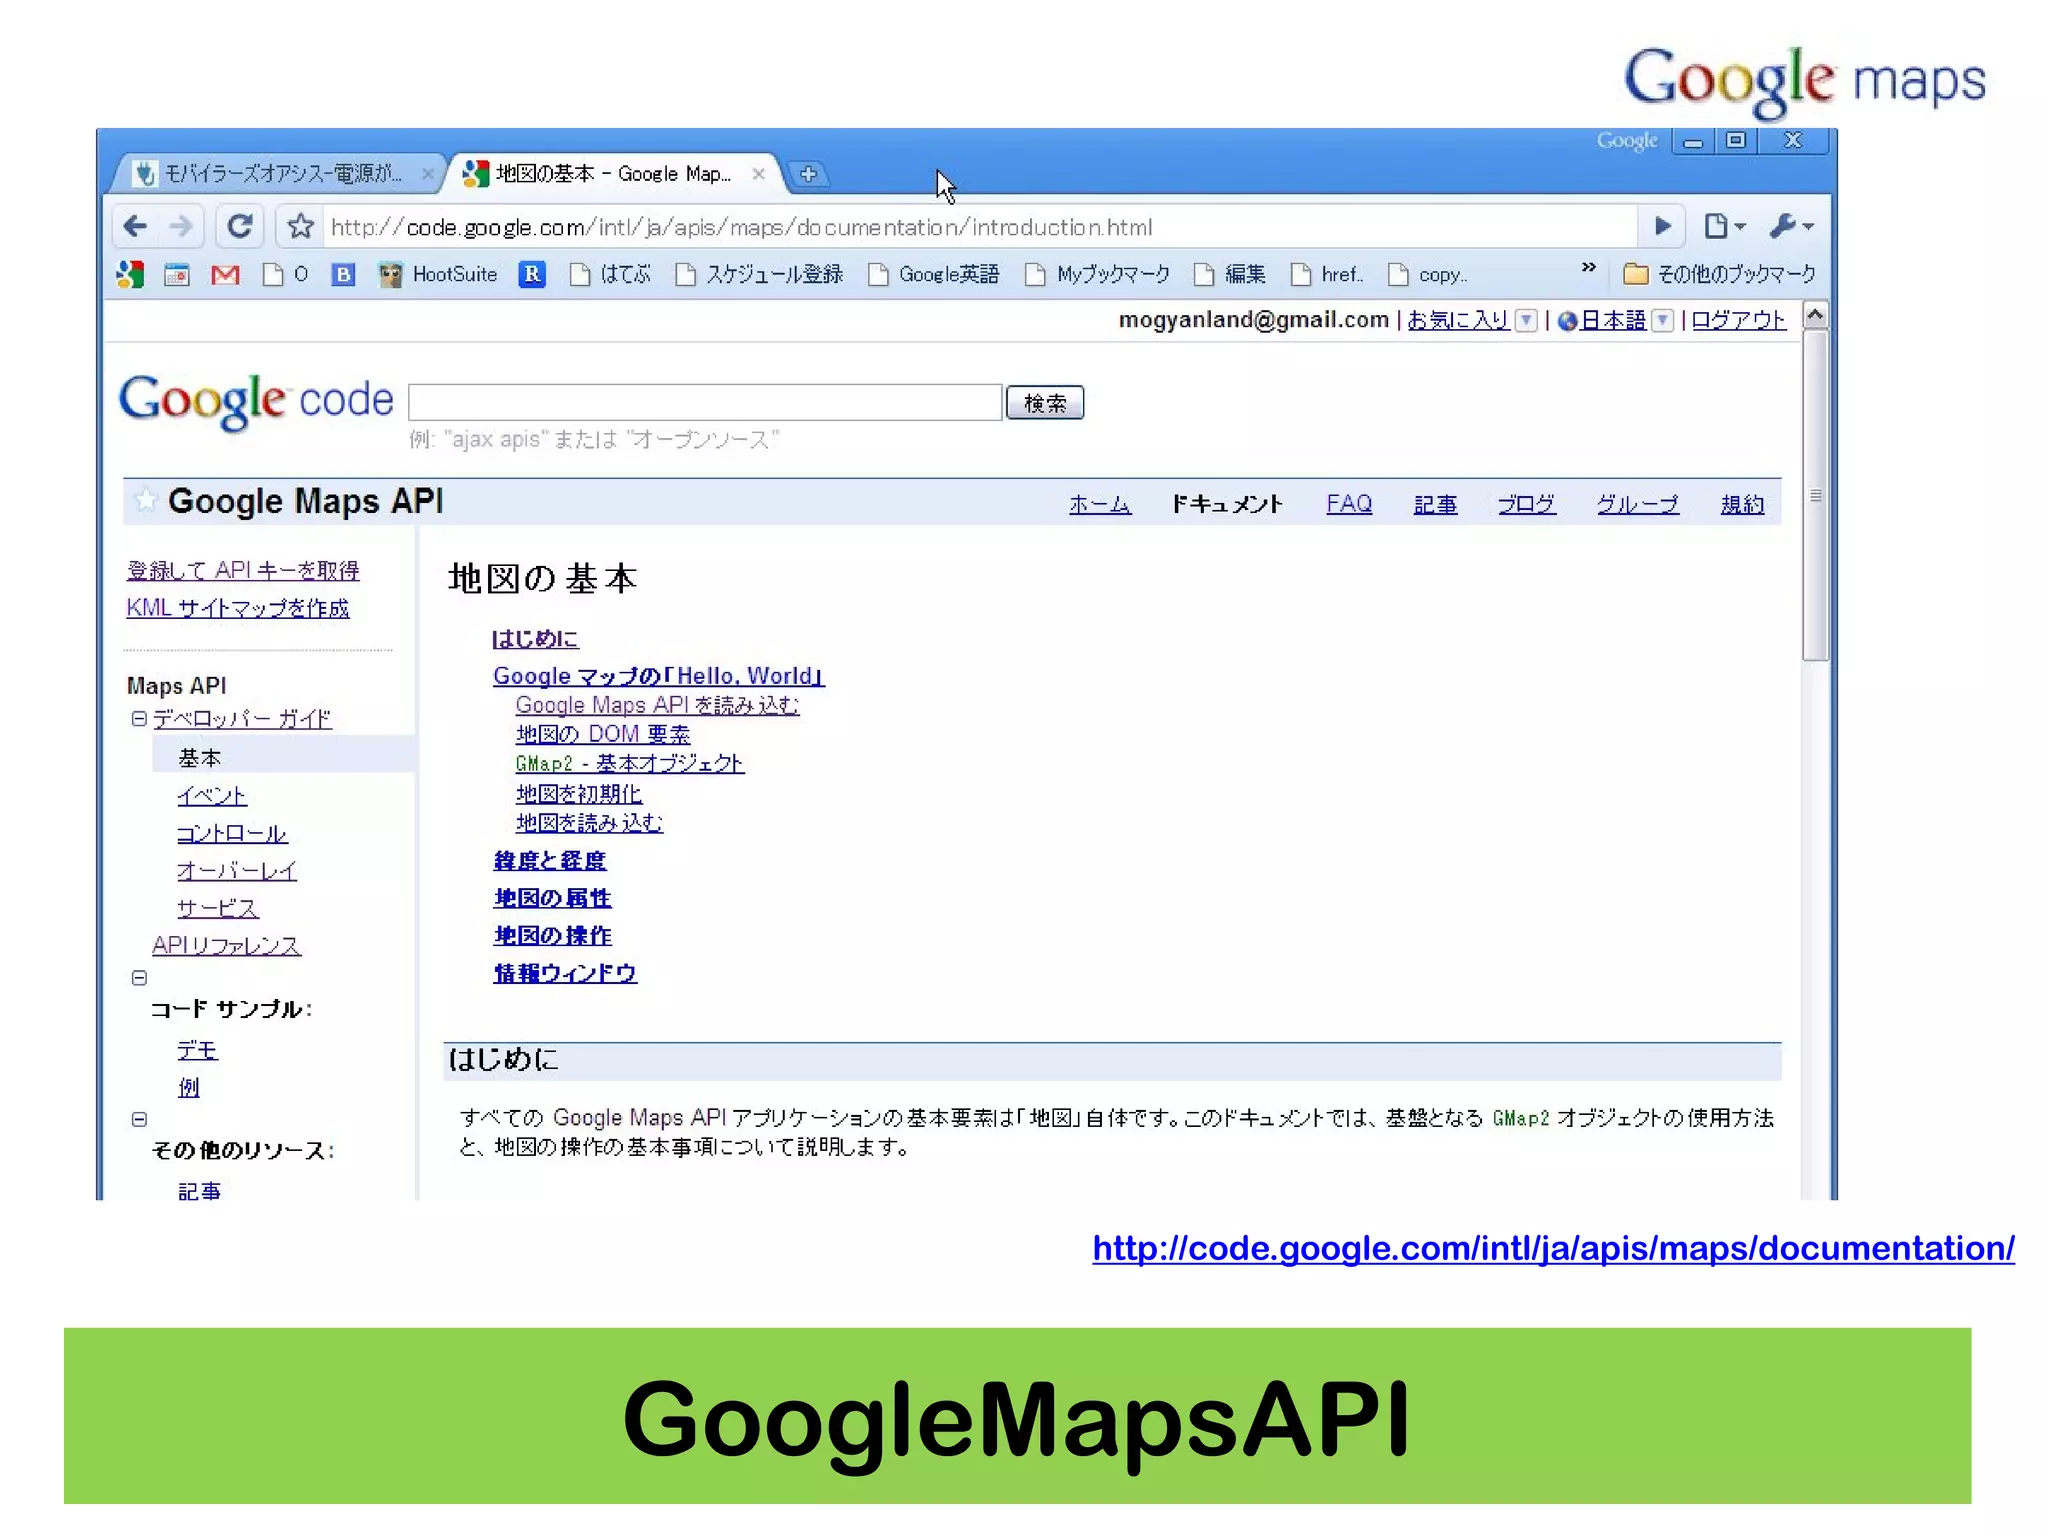Collapse the その他のリソース section
The image size is (2048, 1536).
coord(140,1120)
